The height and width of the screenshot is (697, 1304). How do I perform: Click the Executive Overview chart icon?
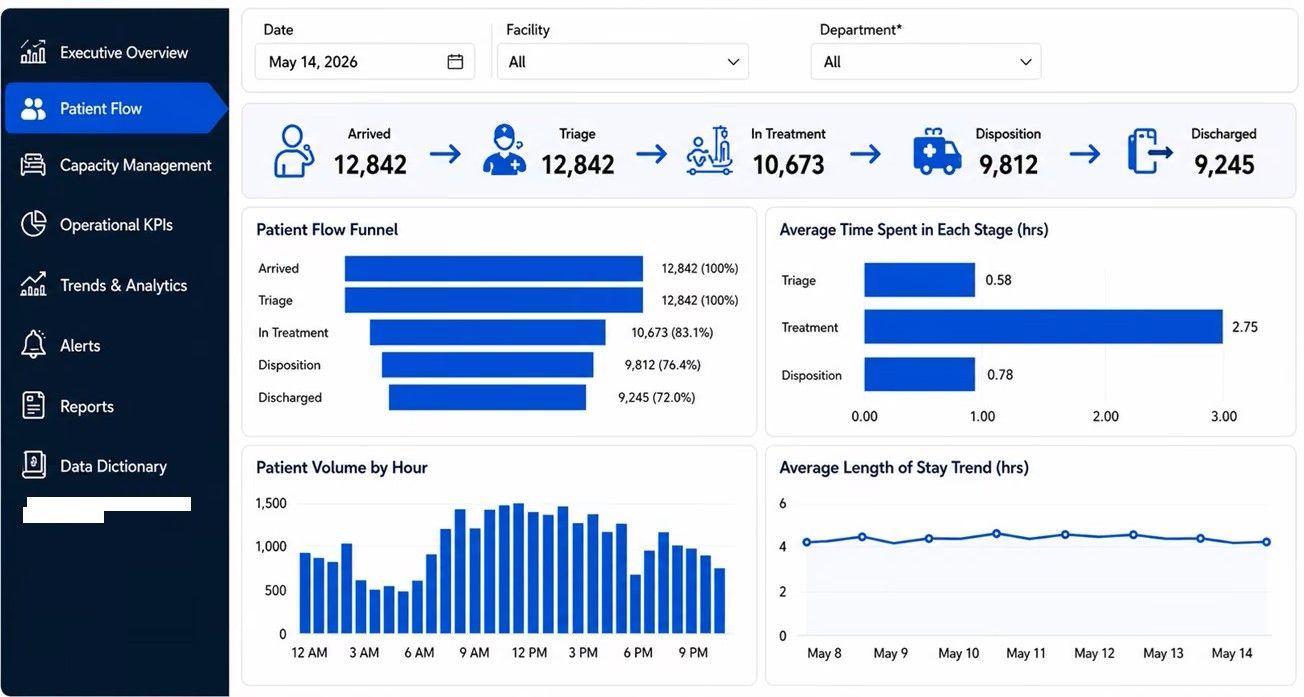click(33, 52)
